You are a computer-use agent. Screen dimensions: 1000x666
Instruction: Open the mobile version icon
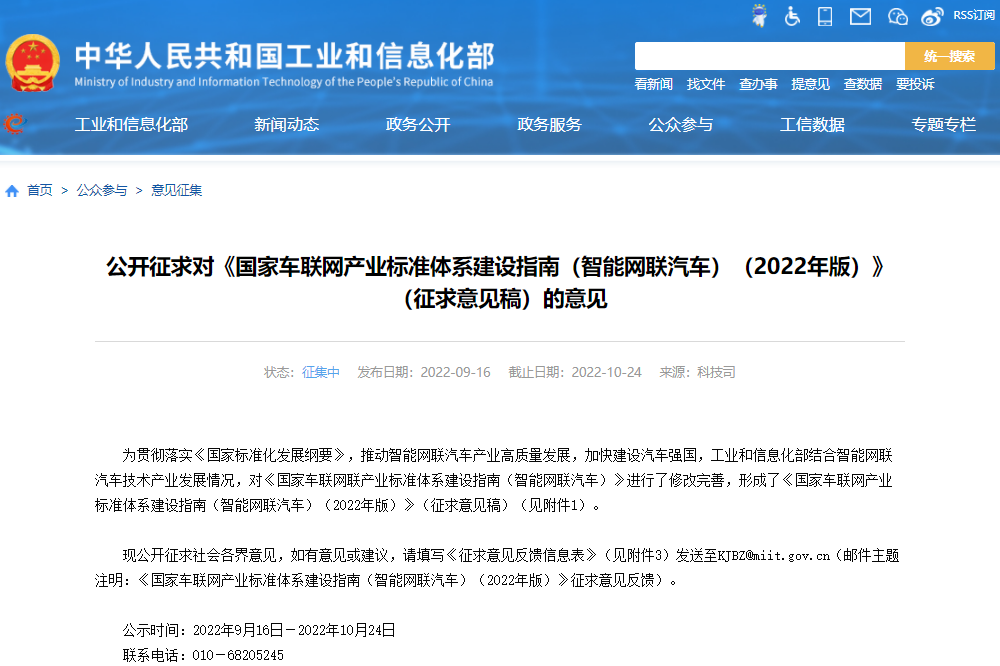tap(825, 16)
